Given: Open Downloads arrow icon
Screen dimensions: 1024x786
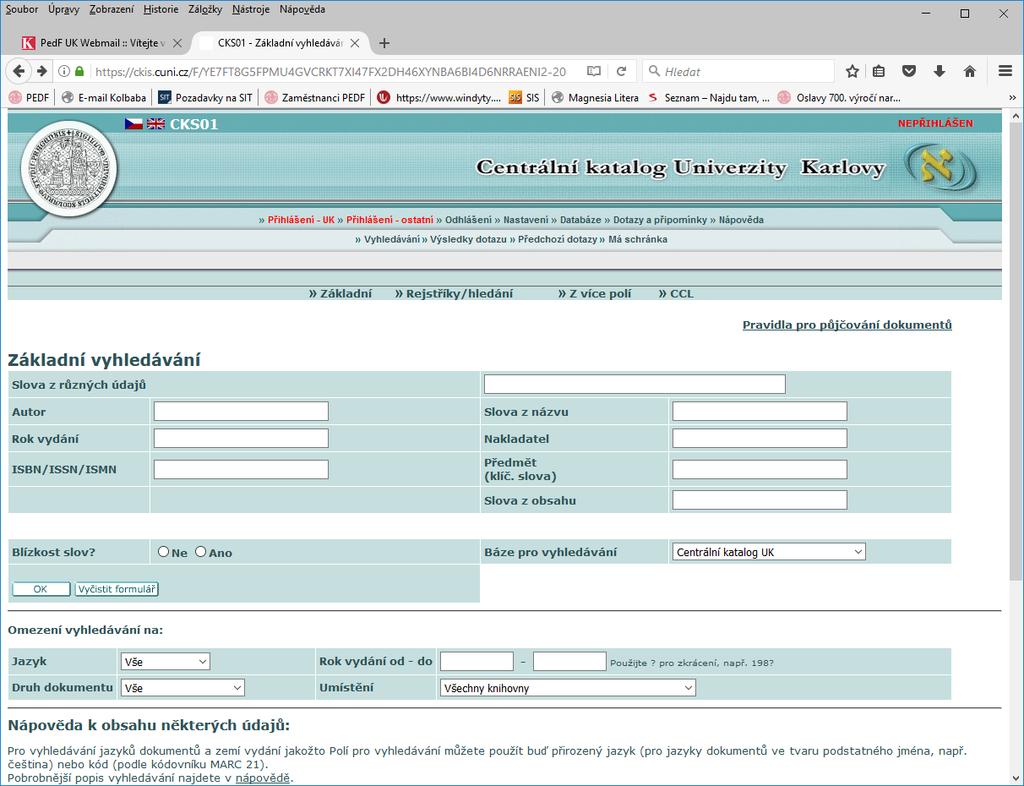Looking at the screenshot, I should click(x=939, y=71).
